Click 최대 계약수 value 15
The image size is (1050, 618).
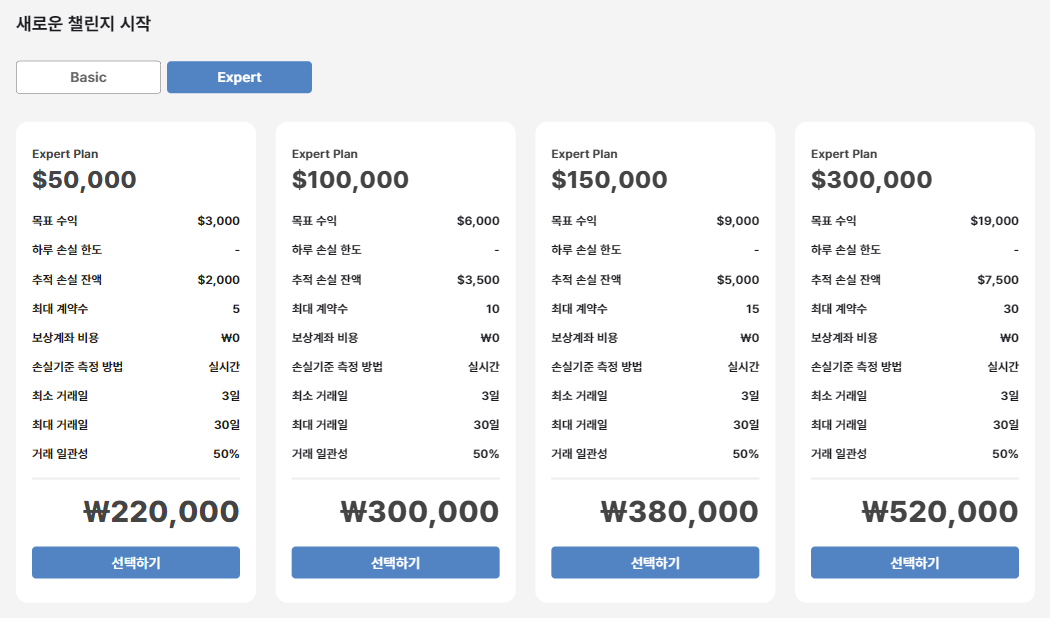click(752, 309)
